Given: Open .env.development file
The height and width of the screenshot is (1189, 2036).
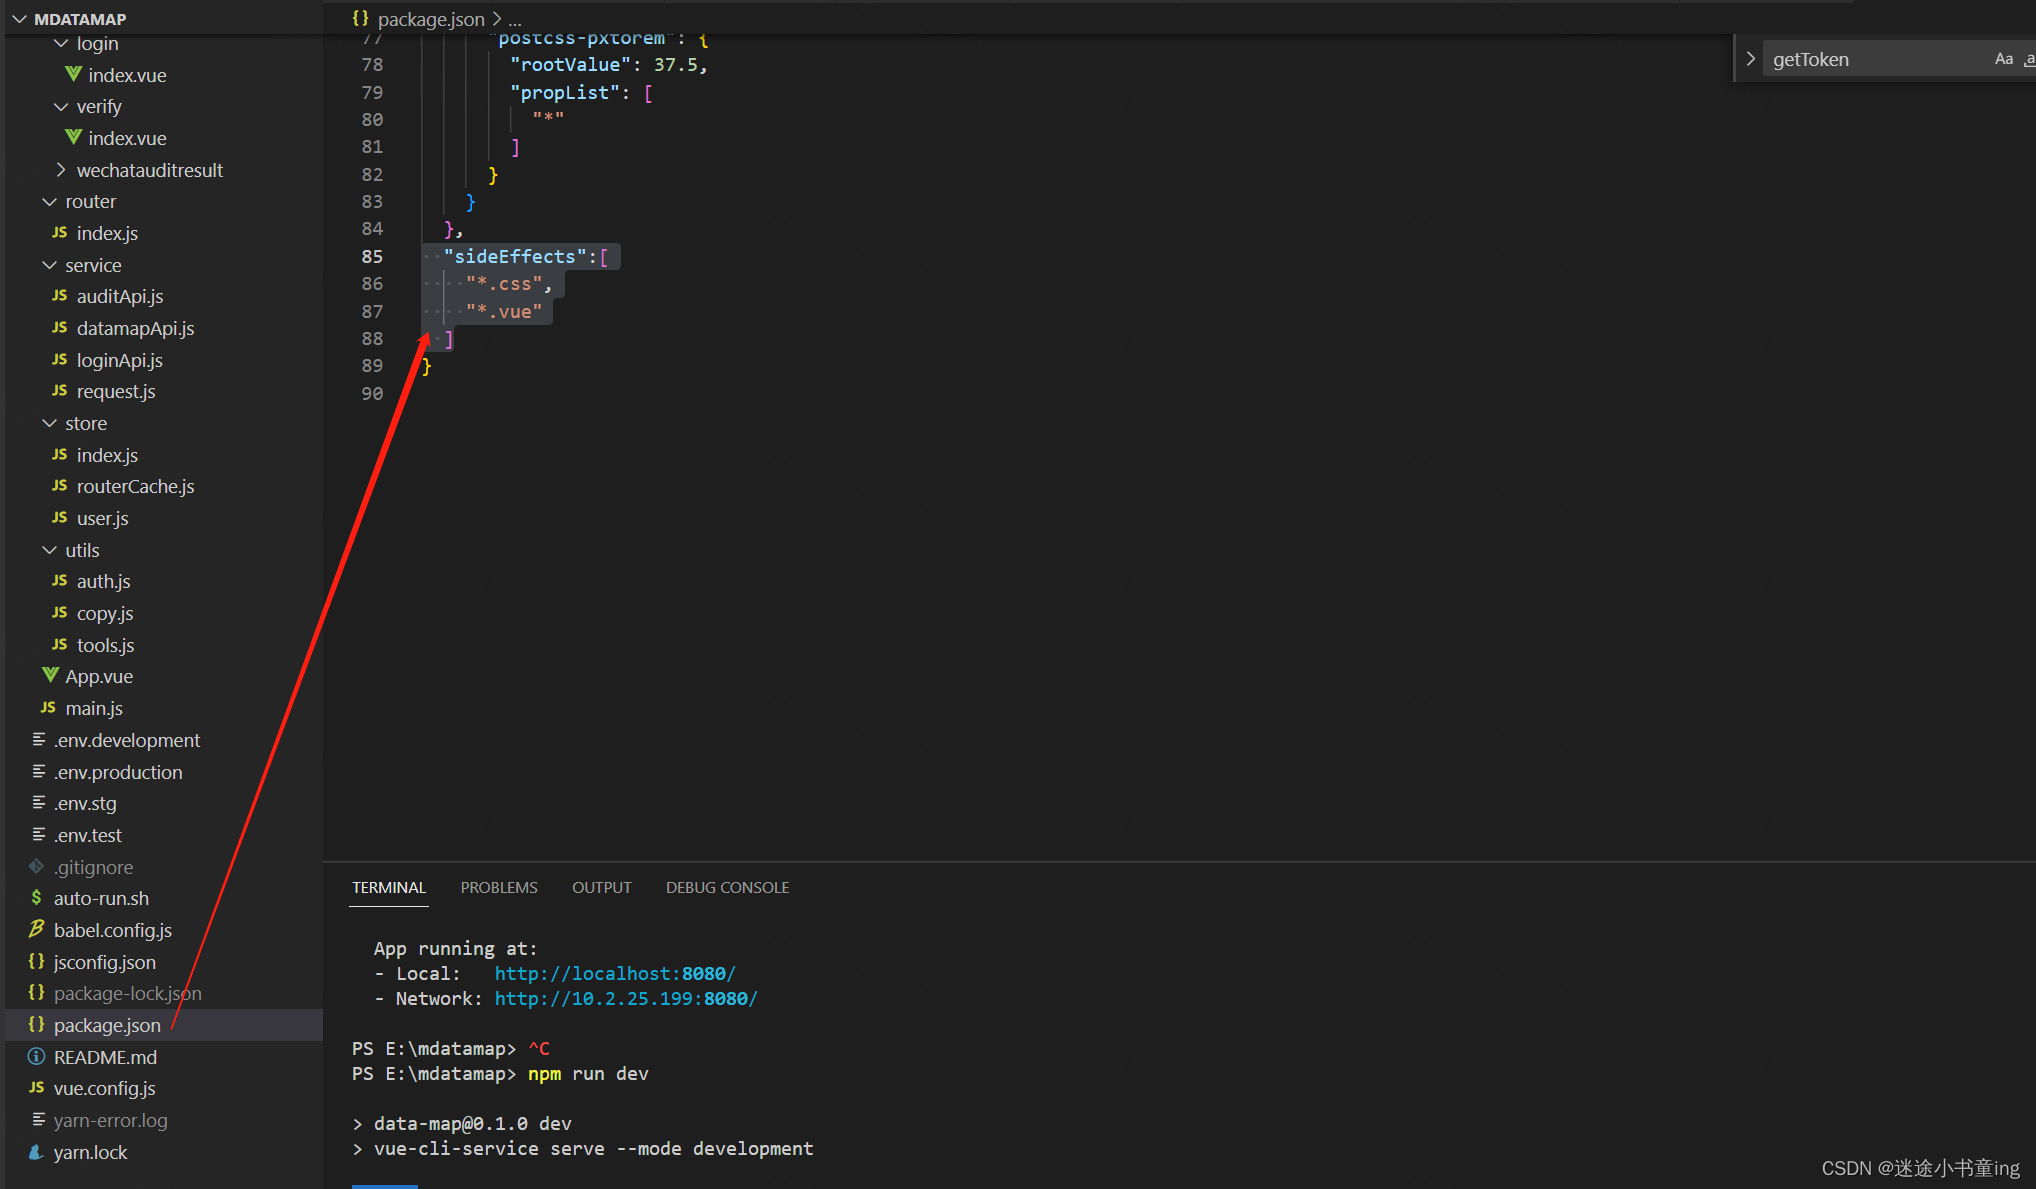Looking at the screenshot, I should [127, 740].
